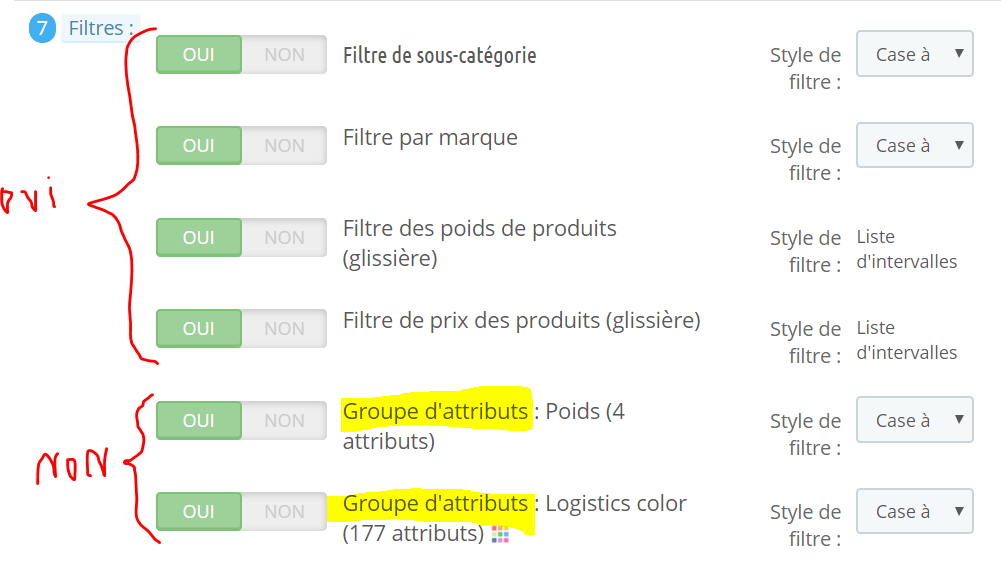Viewport: 1001px width, 564px height.
Task: Disable the Logistics color attribute group filter
Action: coord(284,512)
